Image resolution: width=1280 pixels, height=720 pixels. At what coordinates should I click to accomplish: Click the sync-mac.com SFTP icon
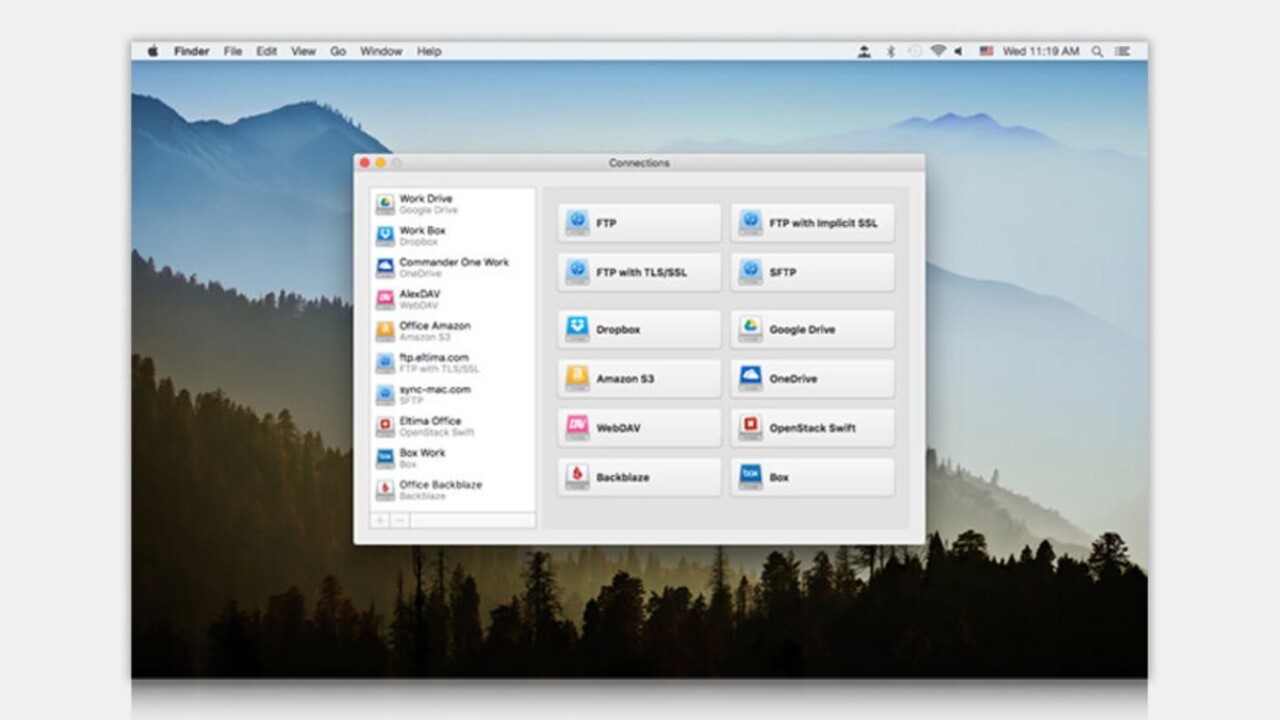(385, 395)
